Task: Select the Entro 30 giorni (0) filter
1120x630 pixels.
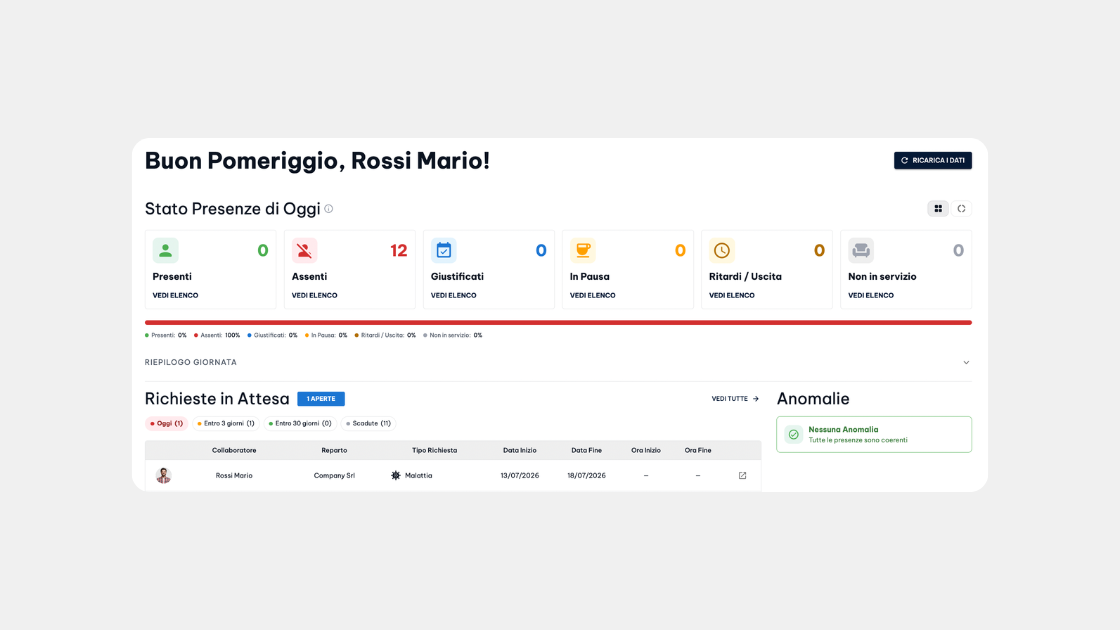Action: pyautogui.click(x=300, y=424)
